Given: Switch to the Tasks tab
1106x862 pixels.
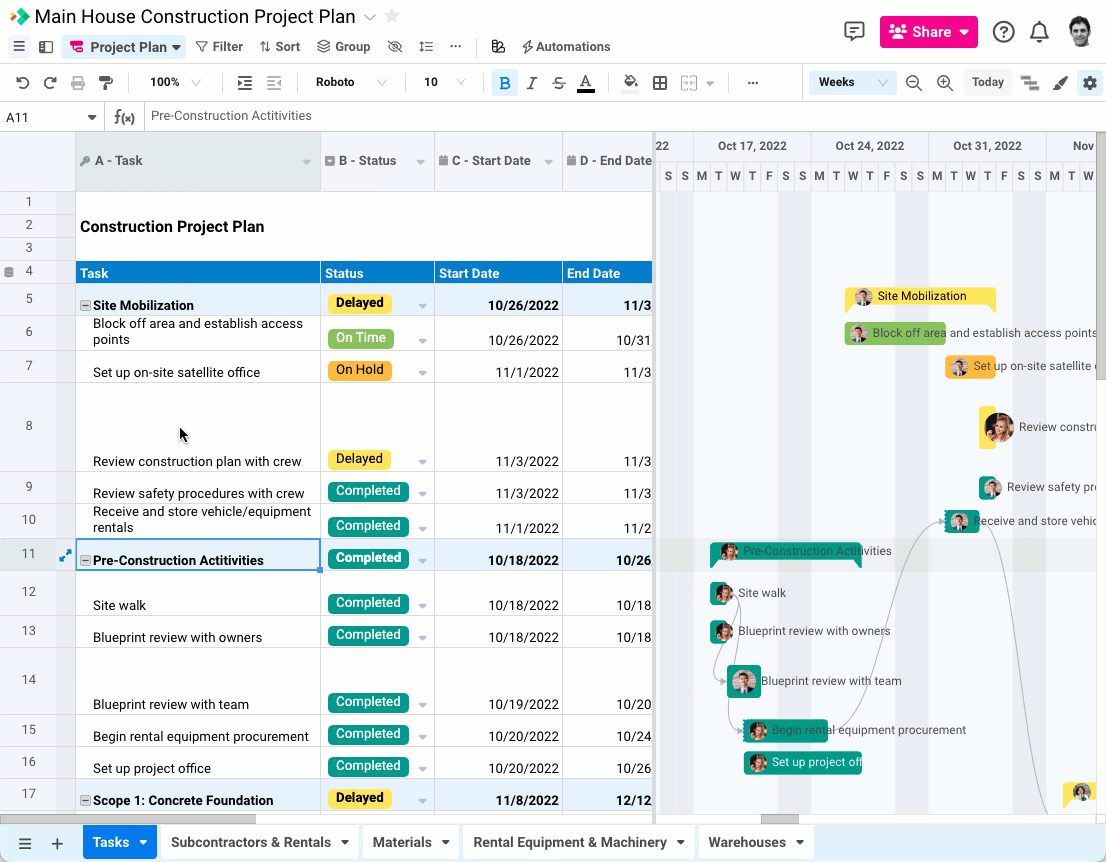Looking at the screenshot, I should tap(119, 842).
